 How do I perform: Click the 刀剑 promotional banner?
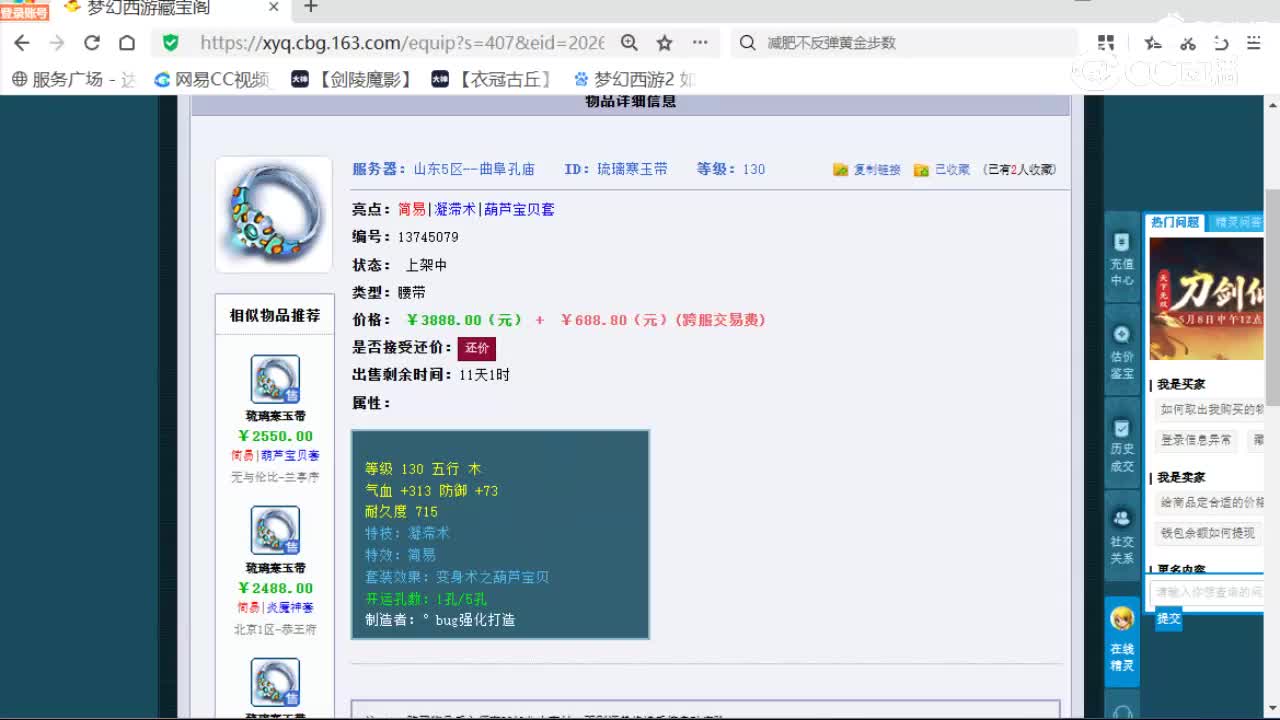tap(1207, 298)
